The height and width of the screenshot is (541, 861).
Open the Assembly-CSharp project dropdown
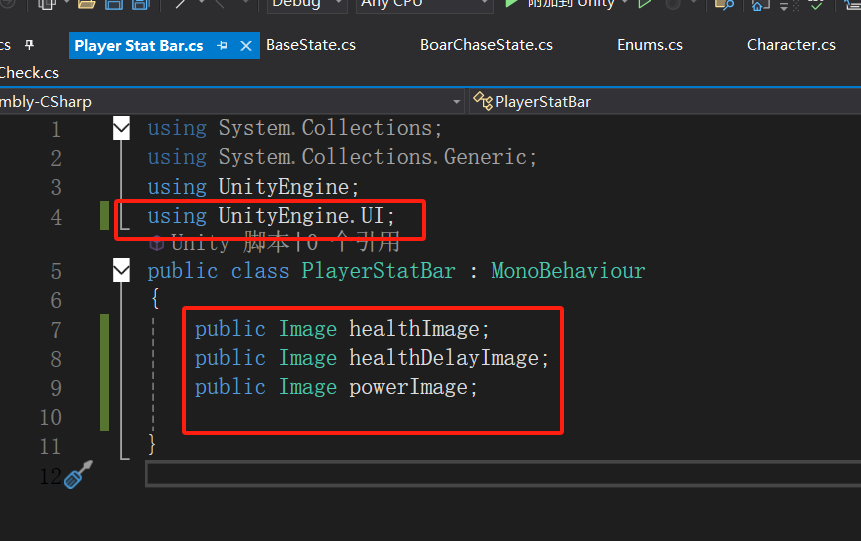tap(456, 102)
